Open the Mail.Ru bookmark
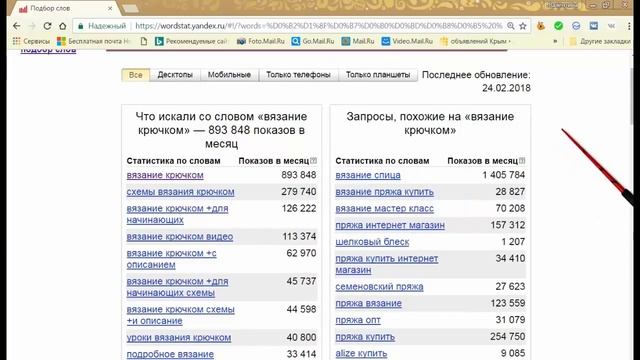640x360 pixels. coord(358,41)
